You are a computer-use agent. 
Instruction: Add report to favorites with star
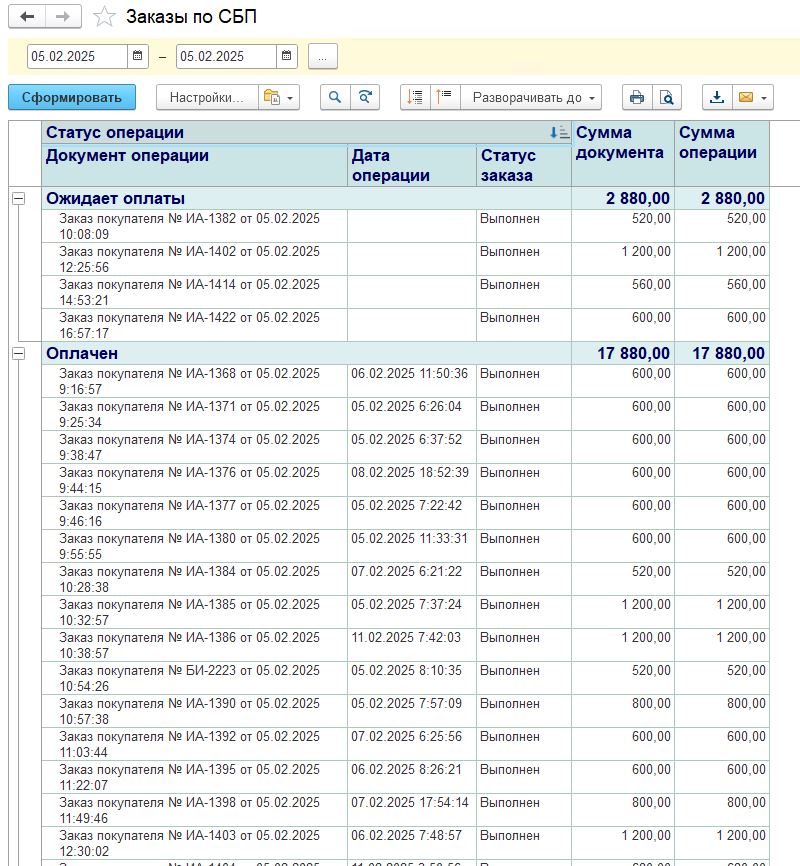[104, 17]
